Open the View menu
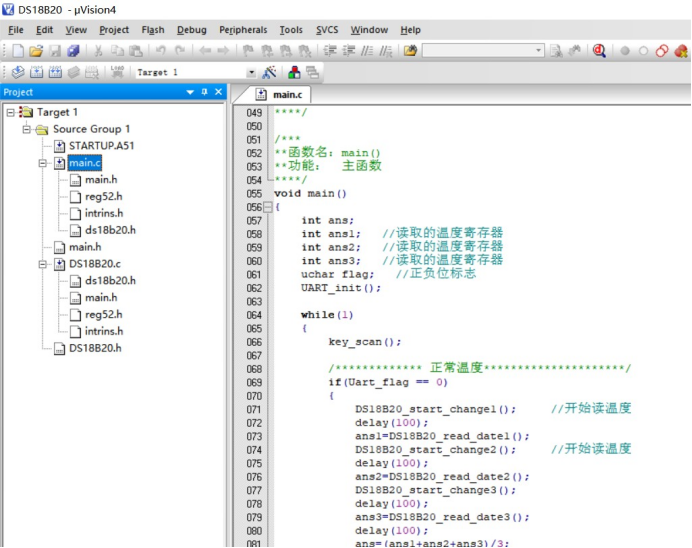The width and height of the screenshot is (692, 548). [76, 30]
